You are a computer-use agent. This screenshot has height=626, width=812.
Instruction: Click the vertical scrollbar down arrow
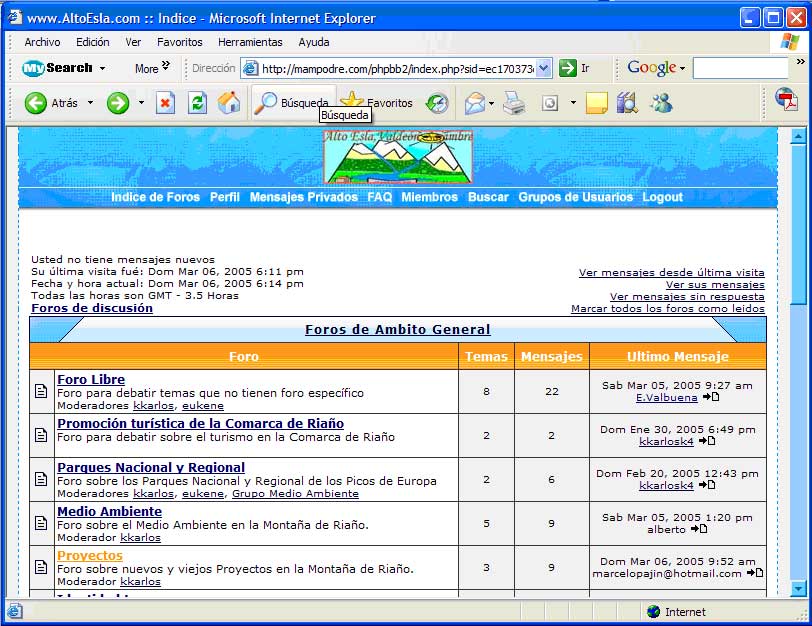pyautogui.click(x=798, y=589)
